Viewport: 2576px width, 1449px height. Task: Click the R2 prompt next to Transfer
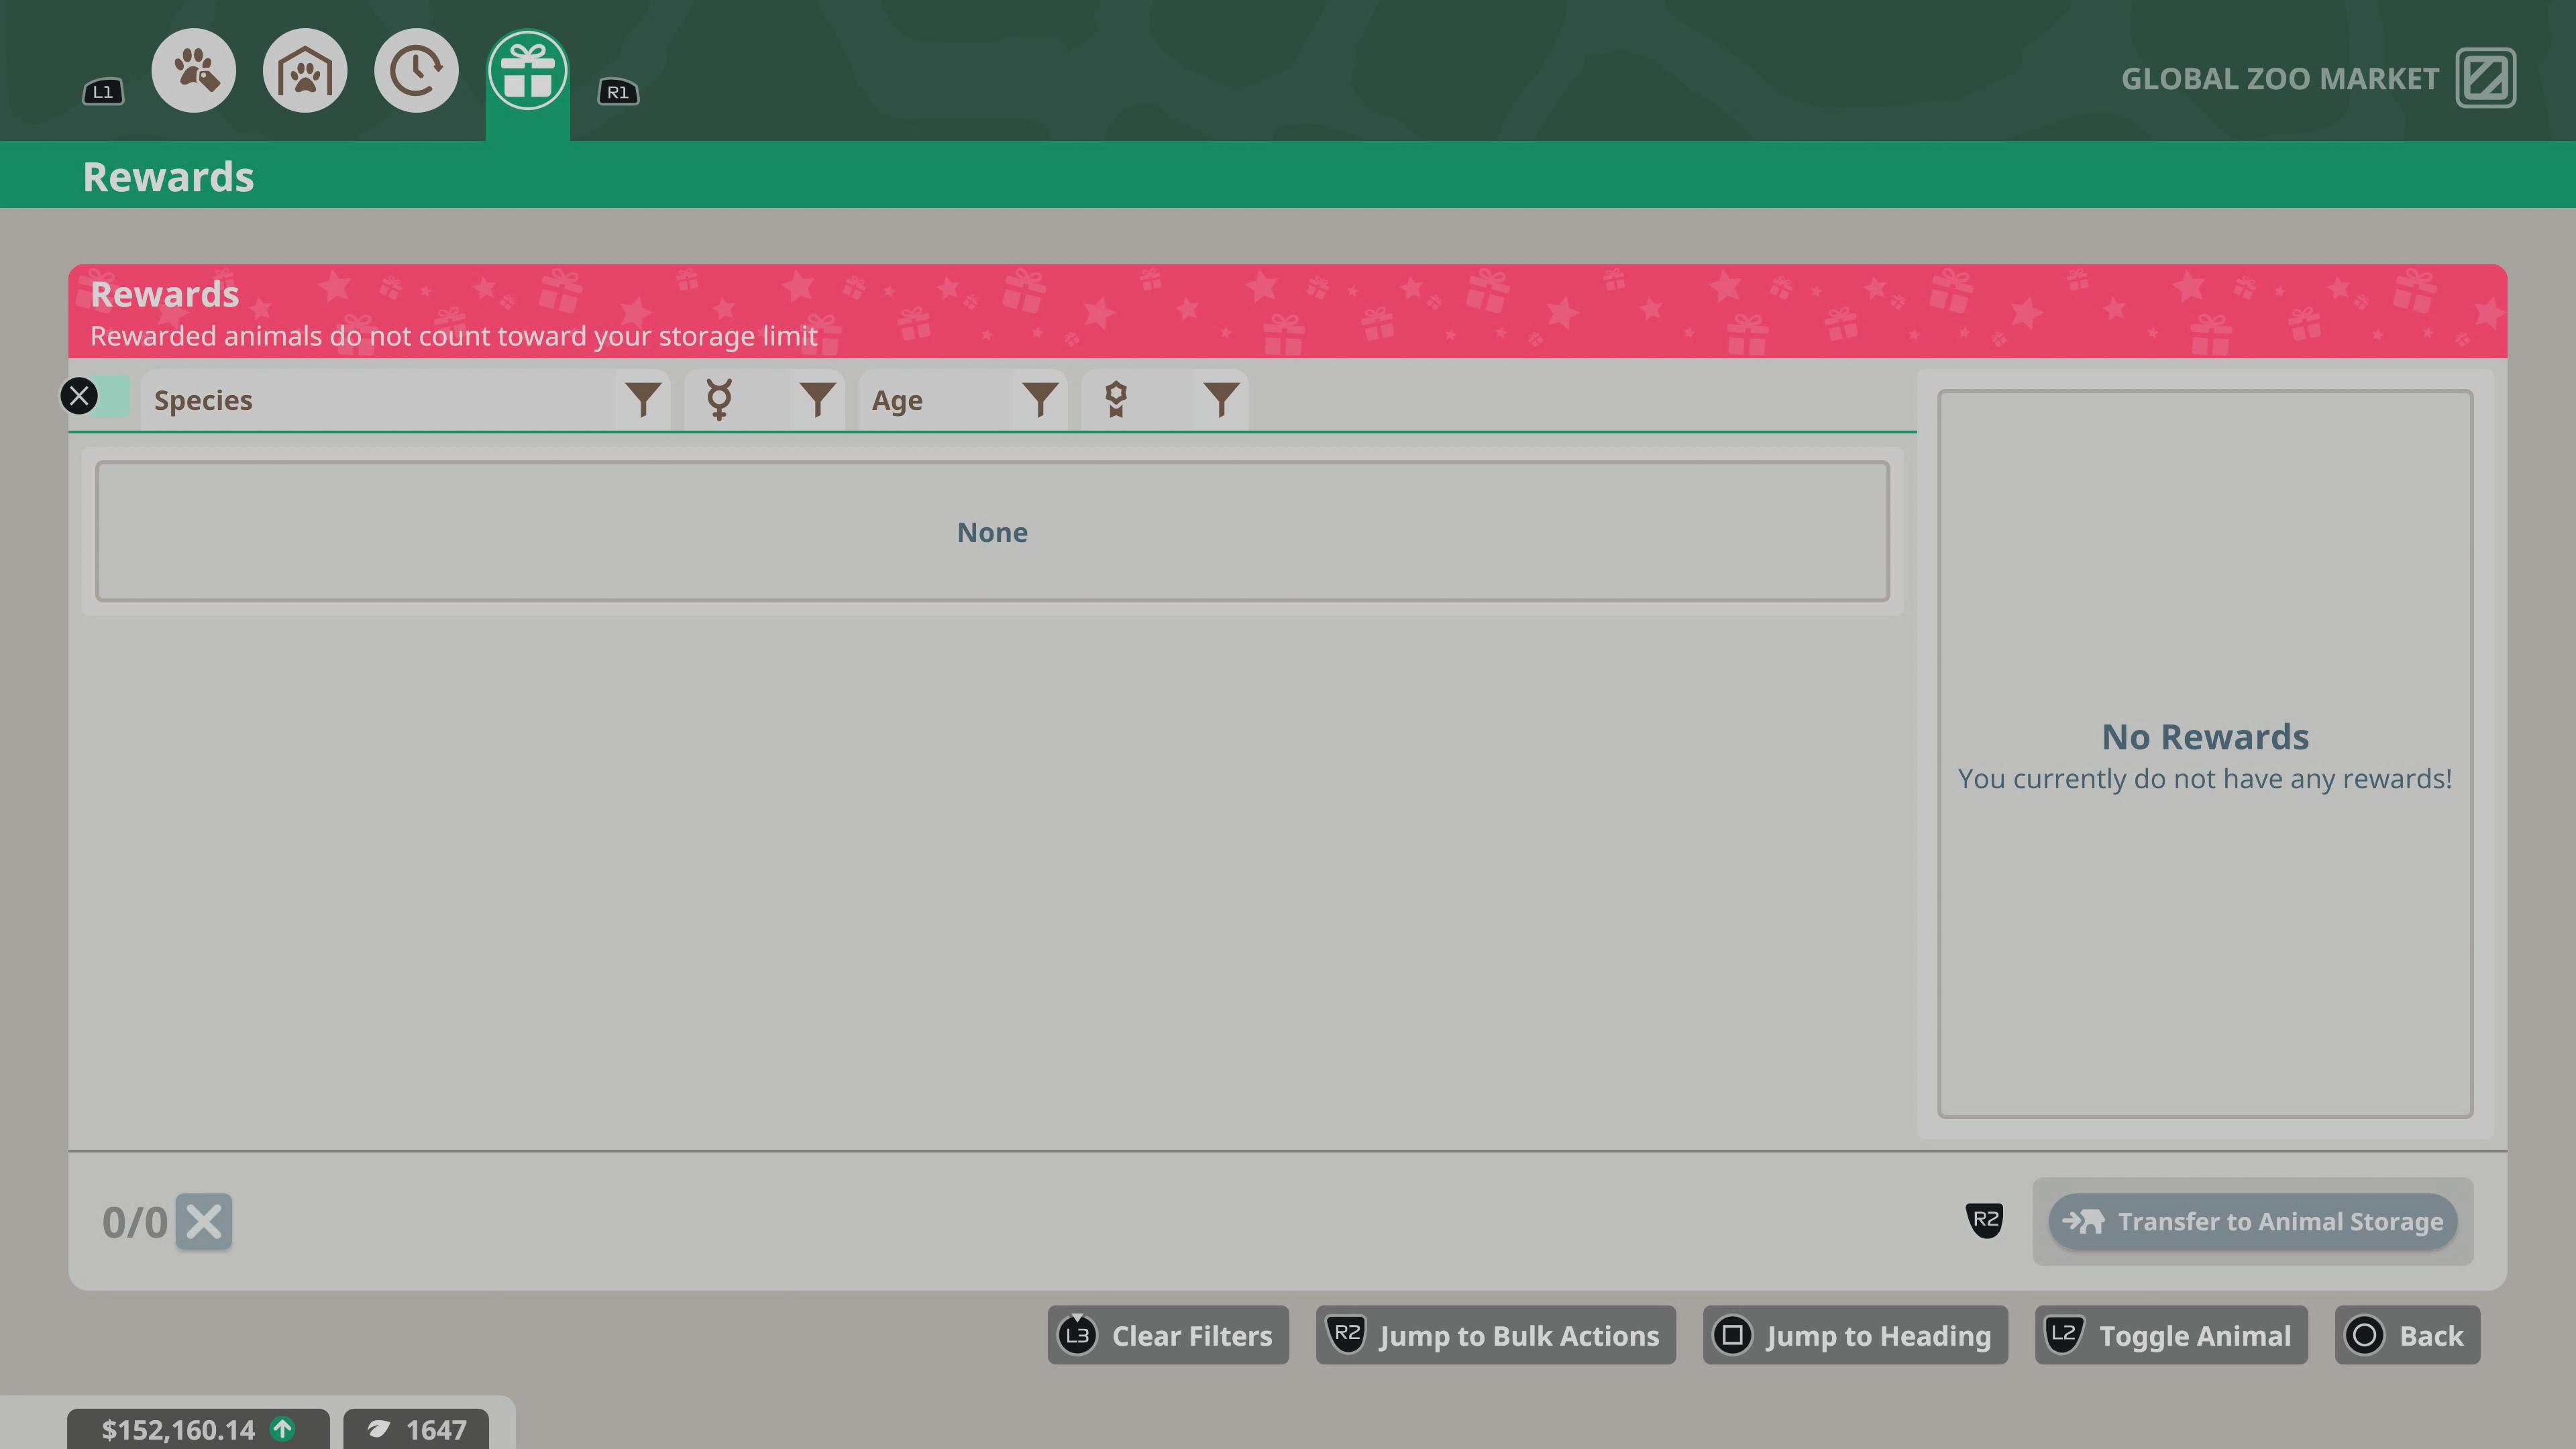coord(1985,1220)
